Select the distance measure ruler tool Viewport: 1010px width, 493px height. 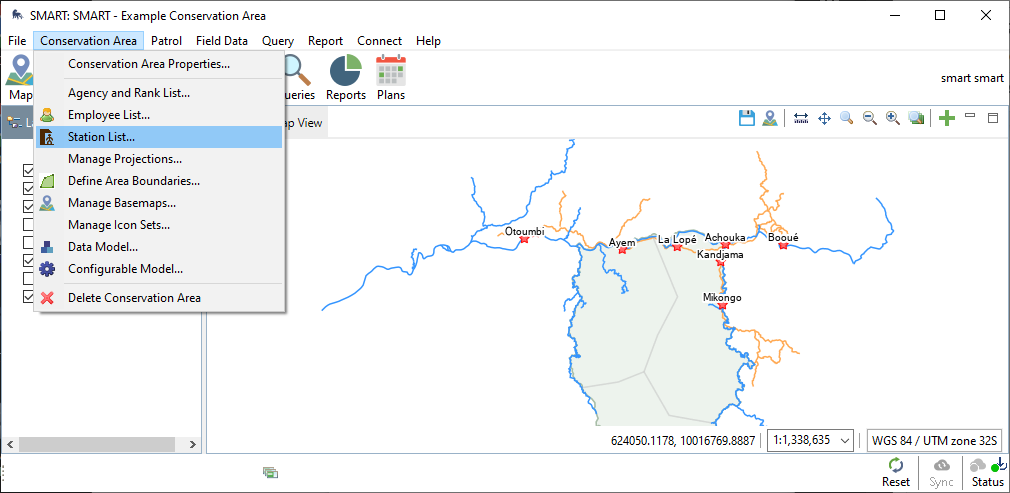click(x=801, y=118)
